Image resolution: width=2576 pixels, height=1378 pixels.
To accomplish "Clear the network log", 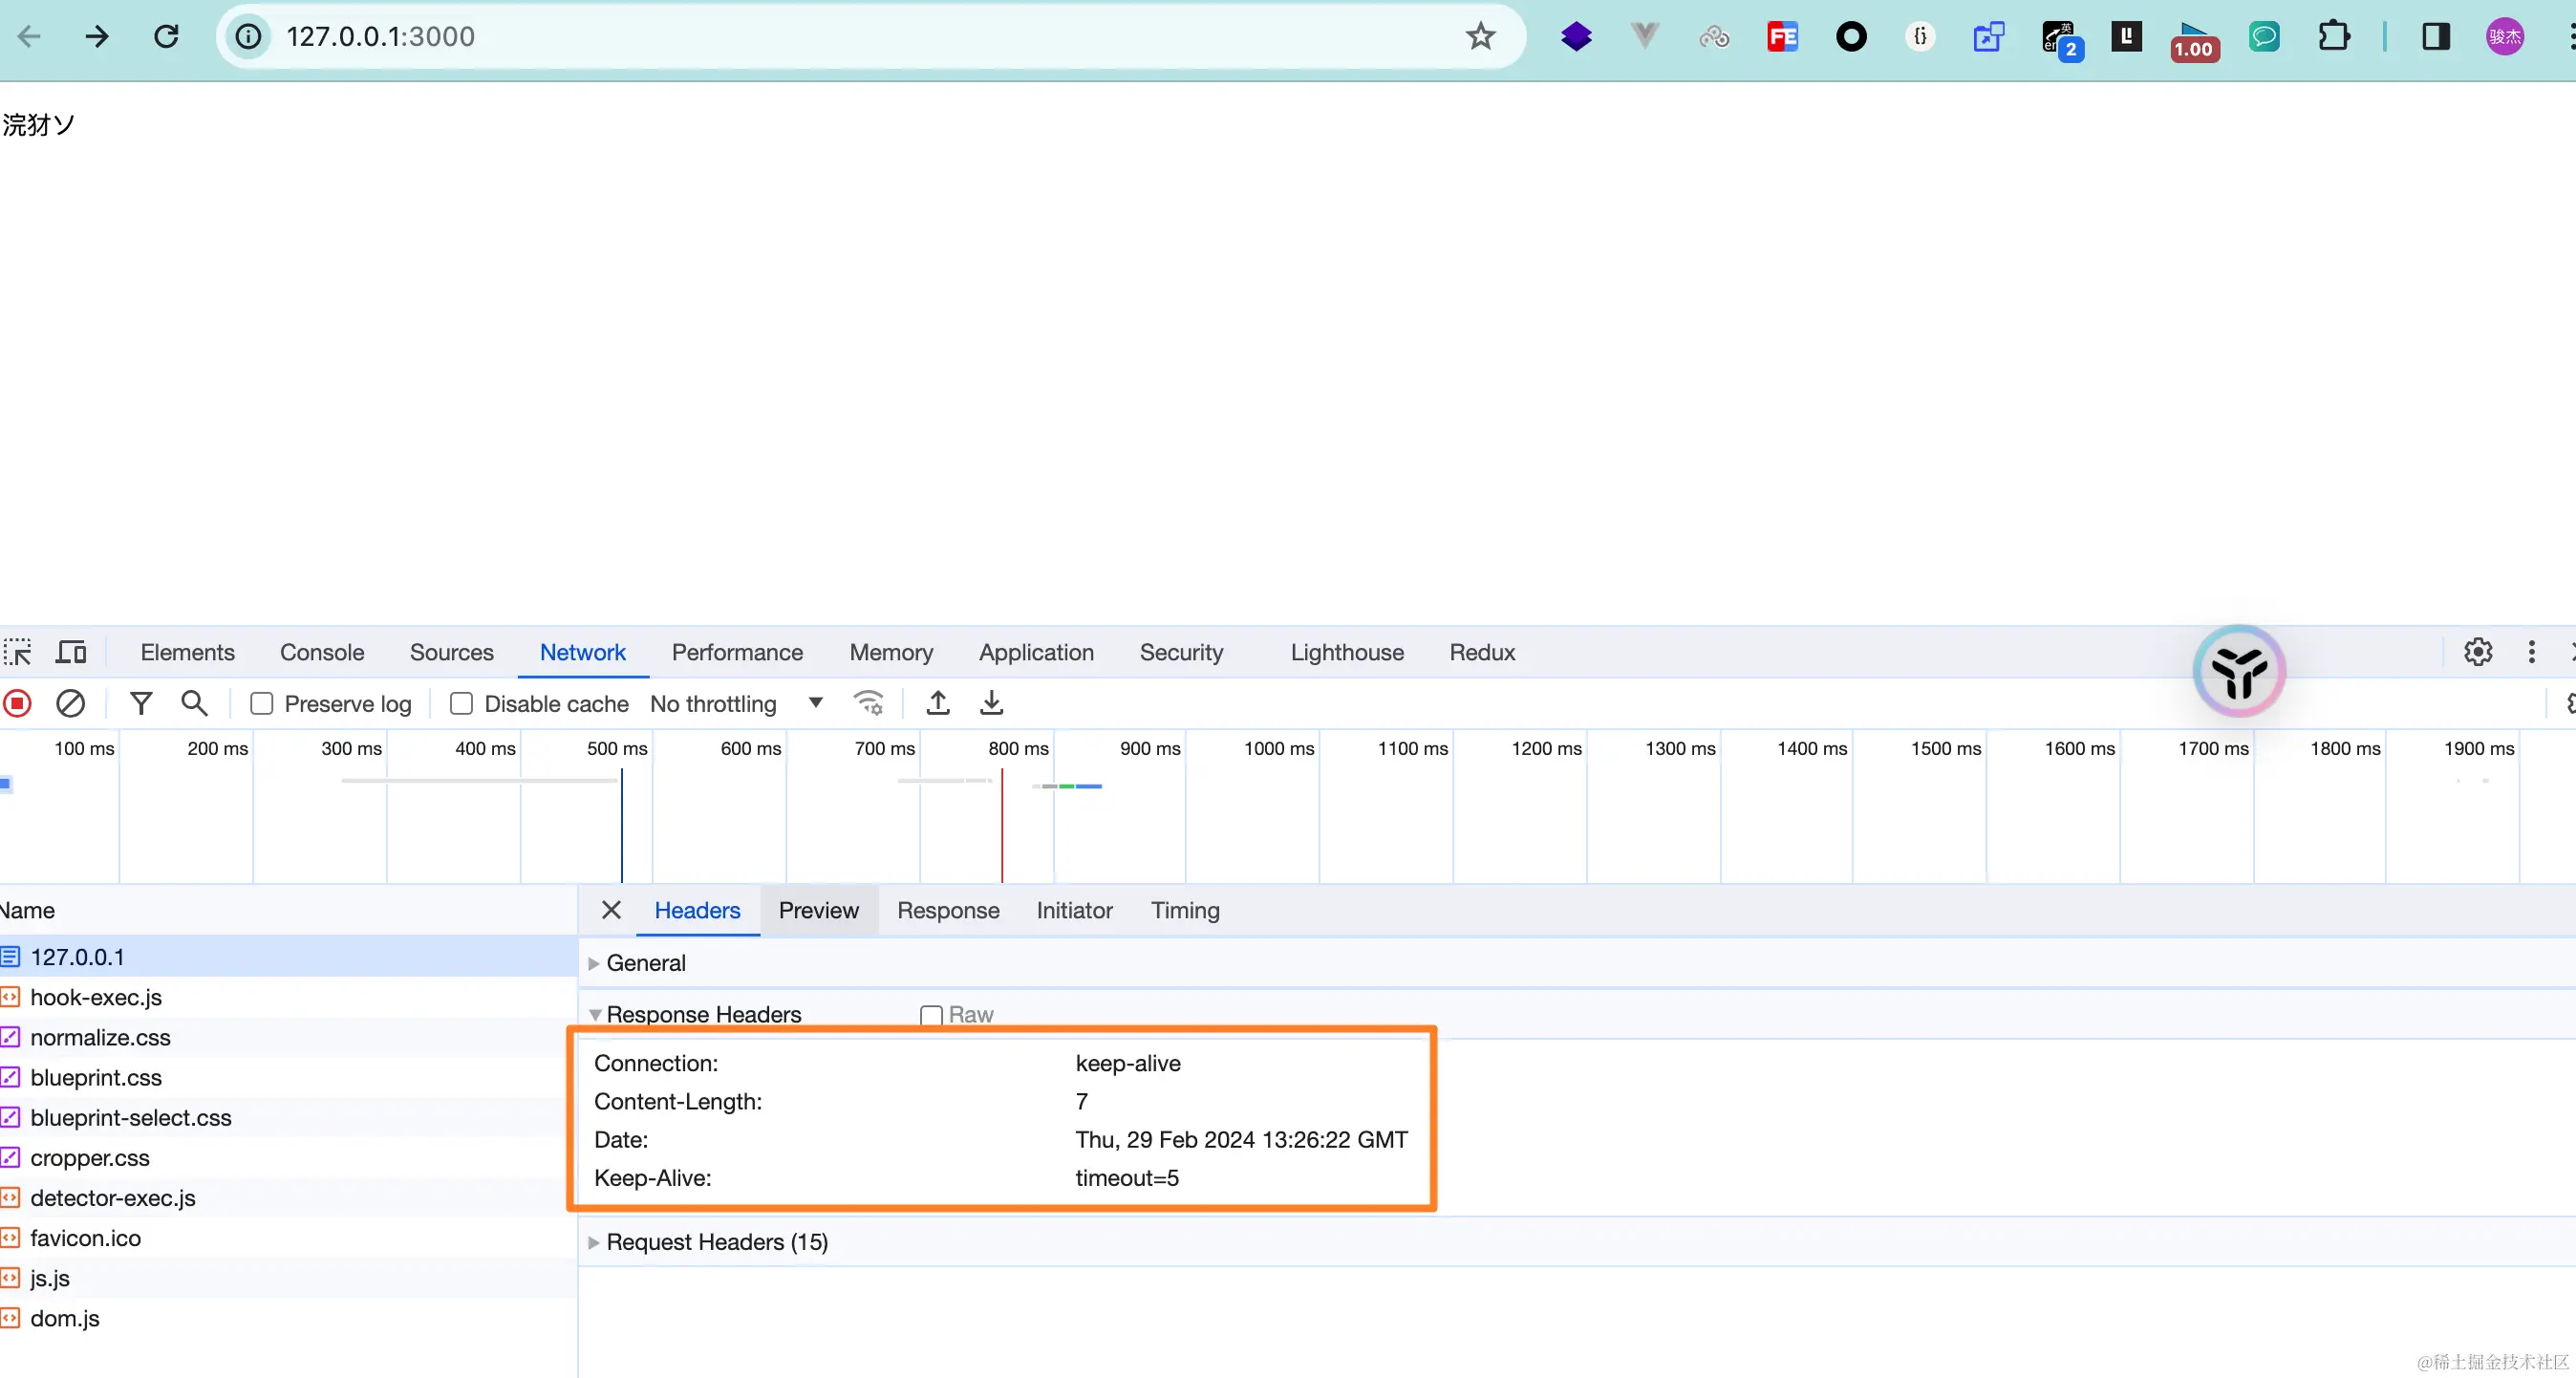I will [70, 704].
